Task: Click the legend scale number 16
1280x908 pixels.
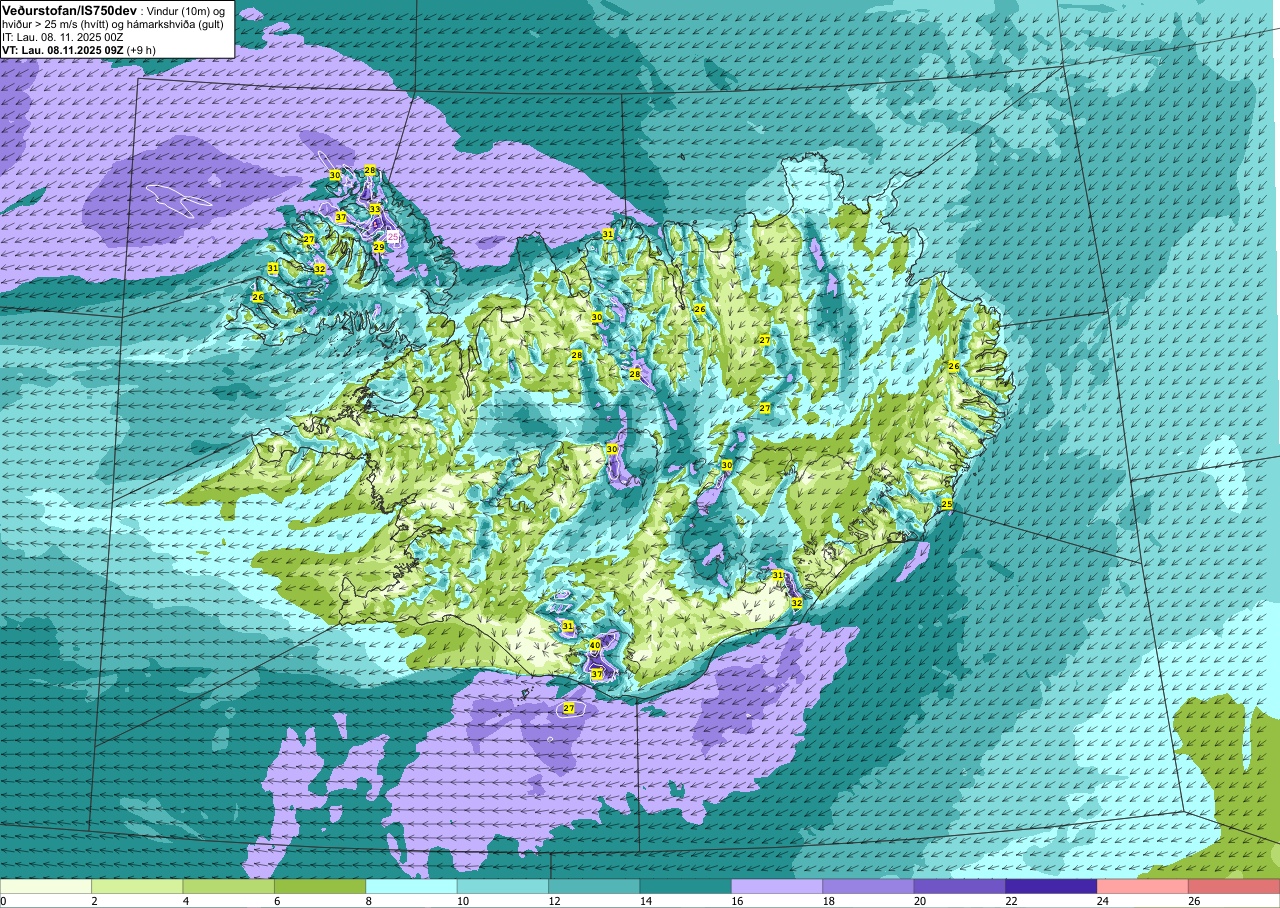Action: pyautogui.click(x=736, y=901)
